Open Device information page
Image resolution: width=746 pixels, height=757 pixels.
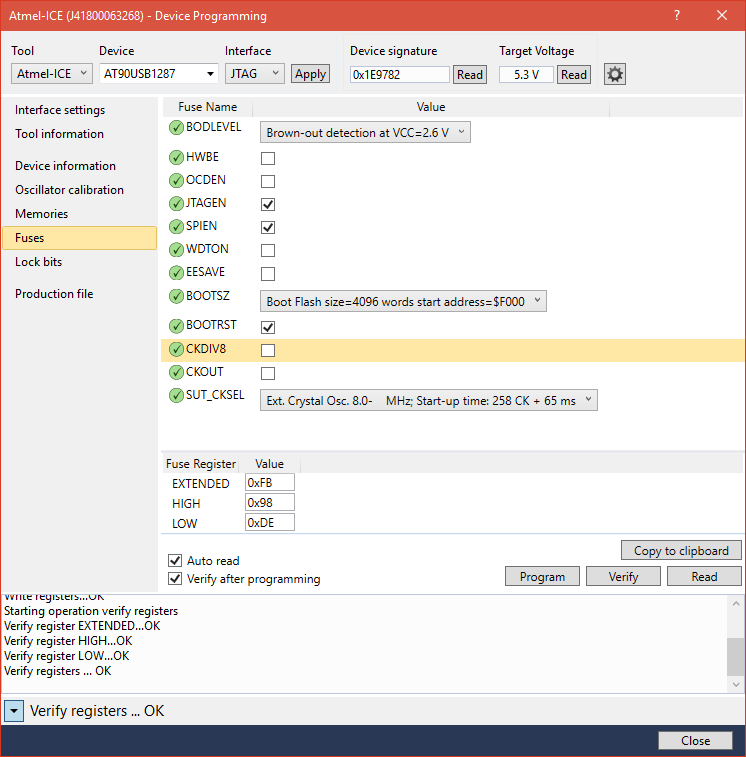65,166
